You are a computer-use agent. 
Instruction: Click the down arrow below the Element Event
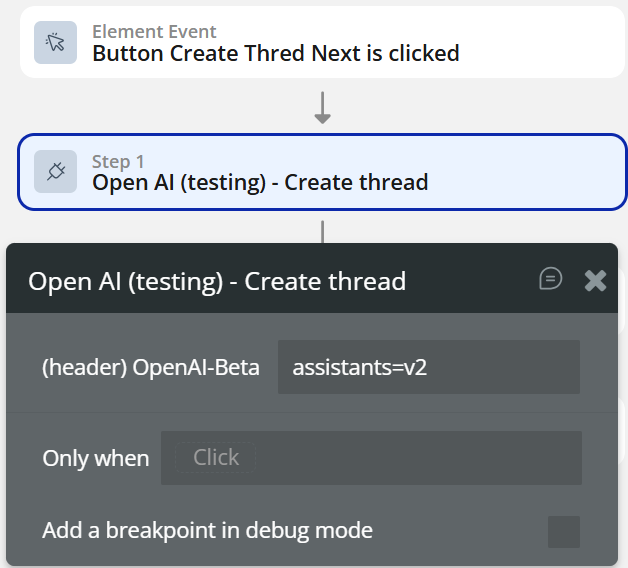[x=322, y=107]
